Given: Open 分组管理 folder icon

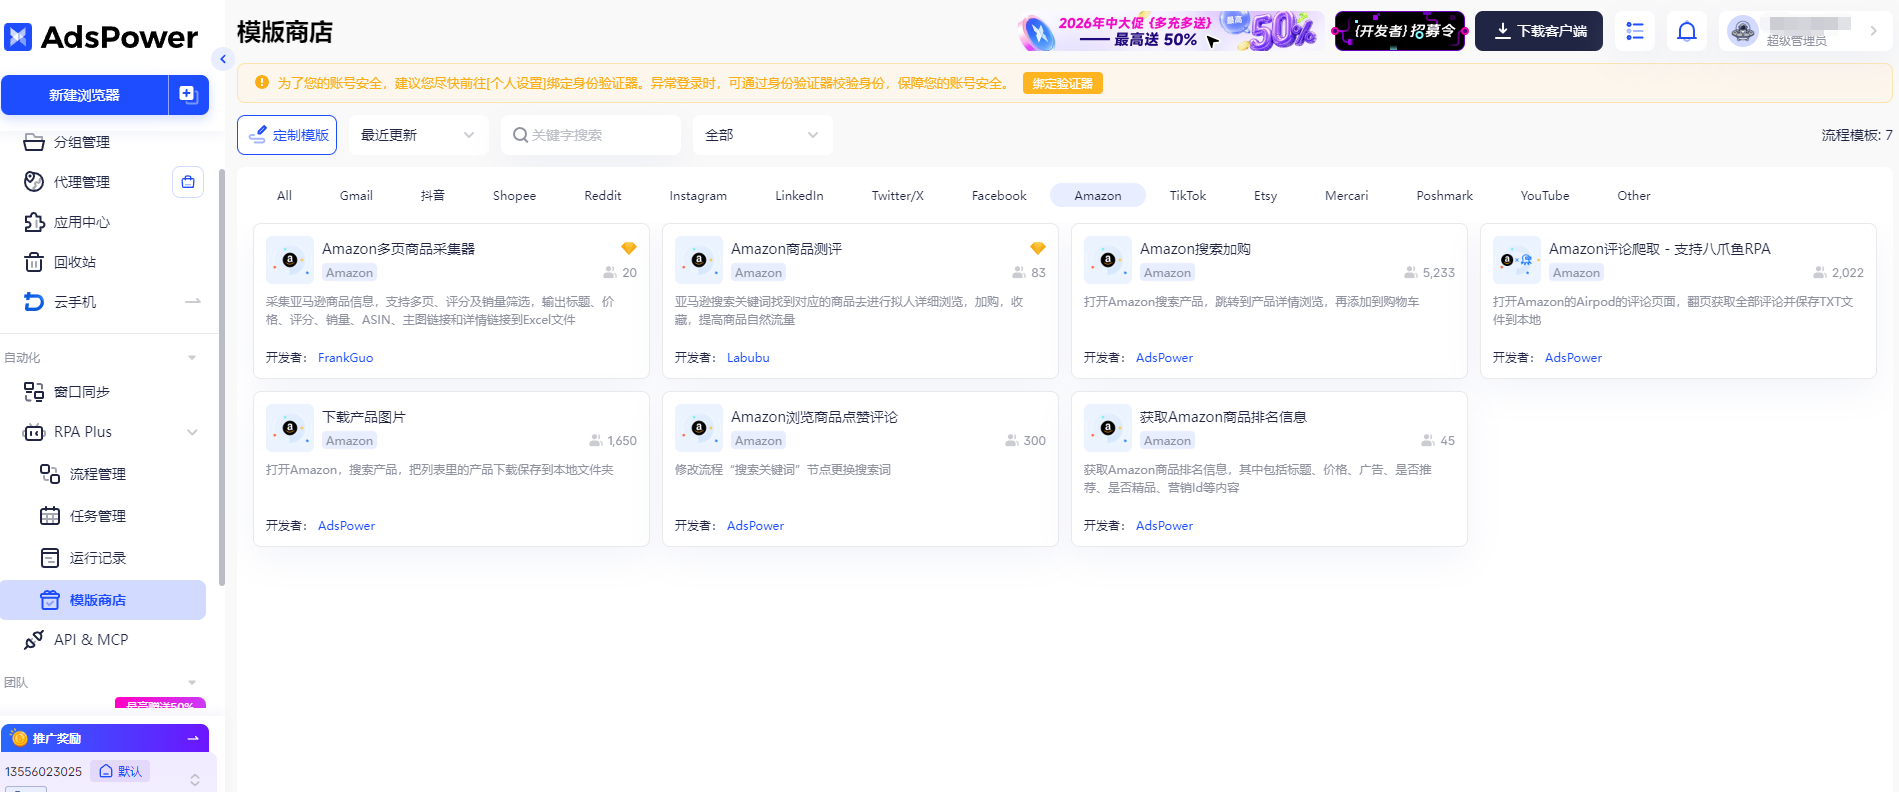Looking at the screenshot, I should [34, 142].
